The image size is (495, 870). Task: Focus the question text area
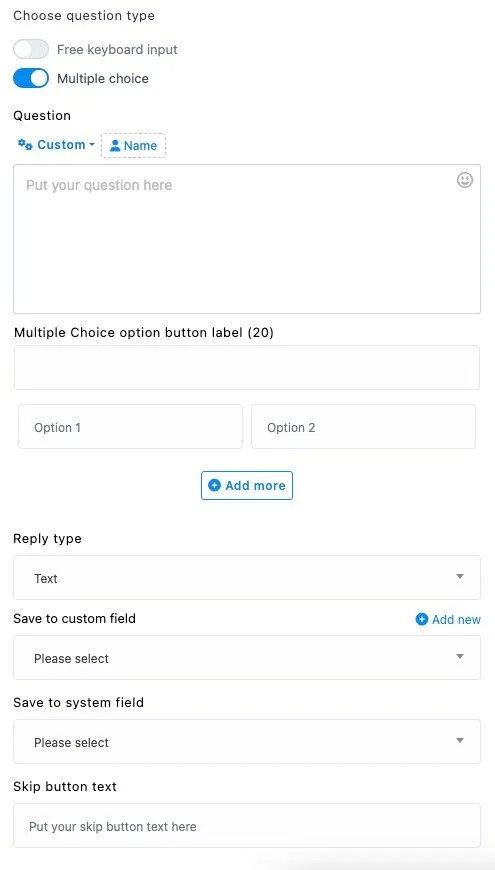click(247, 239)
